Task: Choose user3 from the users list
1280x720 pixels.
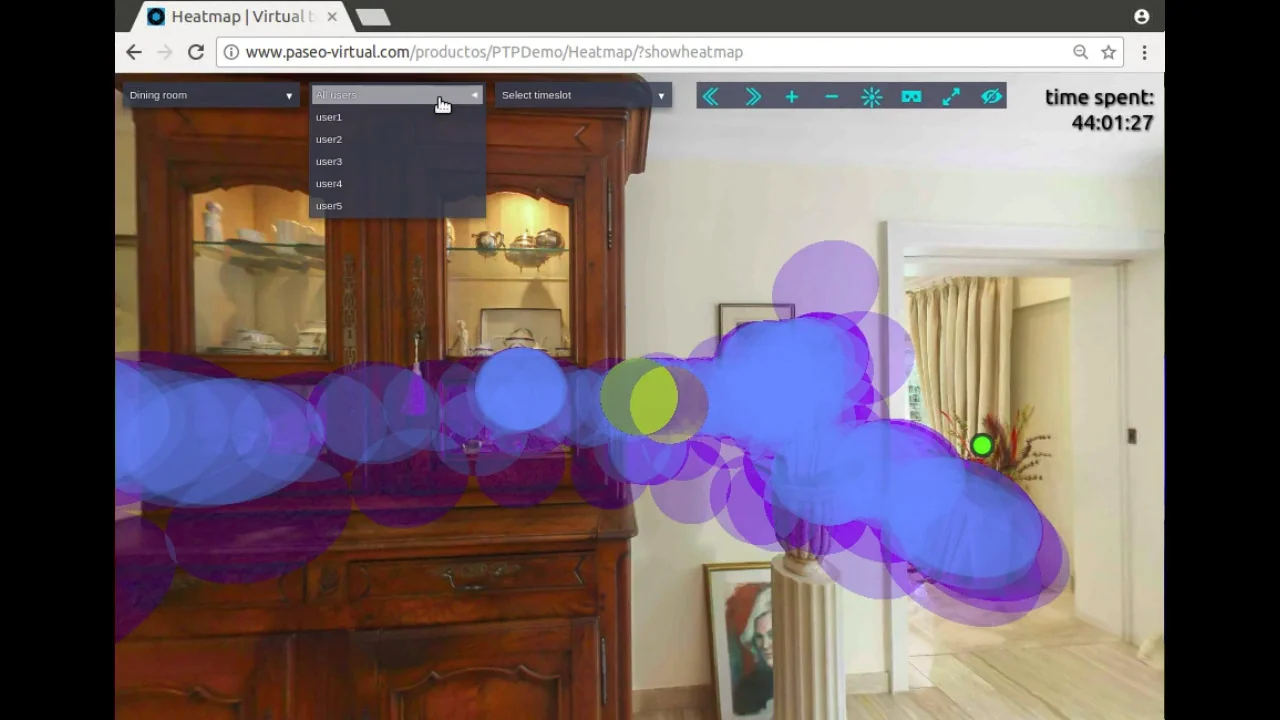Action: [x=397, y=161]
